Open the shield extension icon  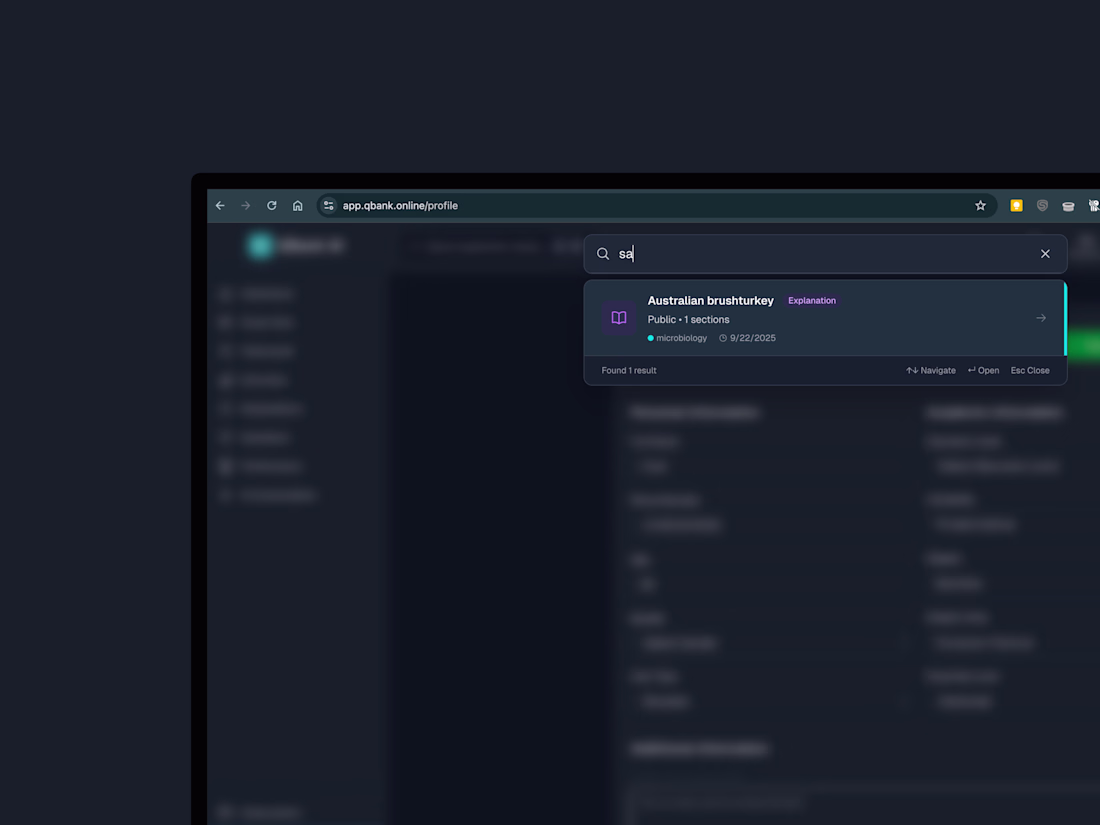[1042, 206]
